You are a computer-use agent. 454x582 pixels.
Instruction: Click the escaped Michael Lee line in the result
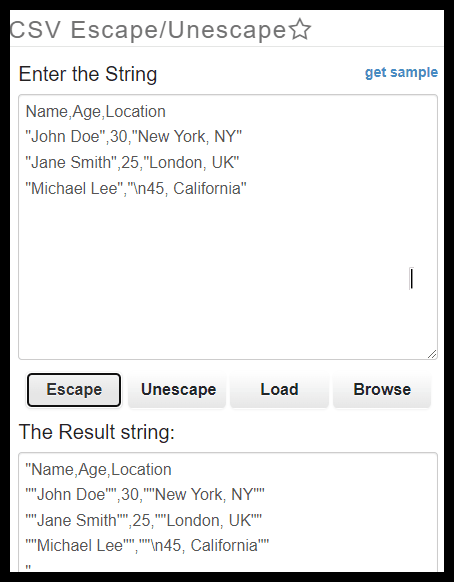(147, 546)
